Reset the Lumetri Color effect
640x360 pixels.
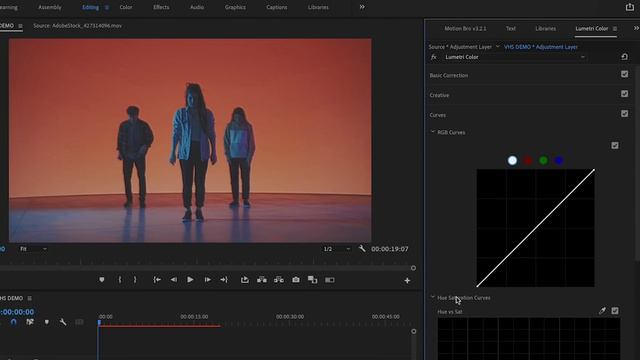(x=624, y=57)
